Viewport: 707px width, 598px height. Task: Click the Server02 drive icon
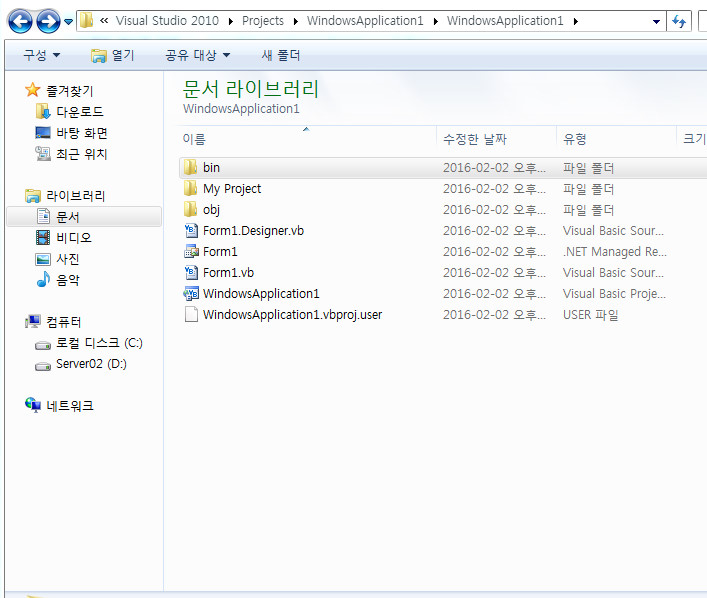(x=43, y=366)
